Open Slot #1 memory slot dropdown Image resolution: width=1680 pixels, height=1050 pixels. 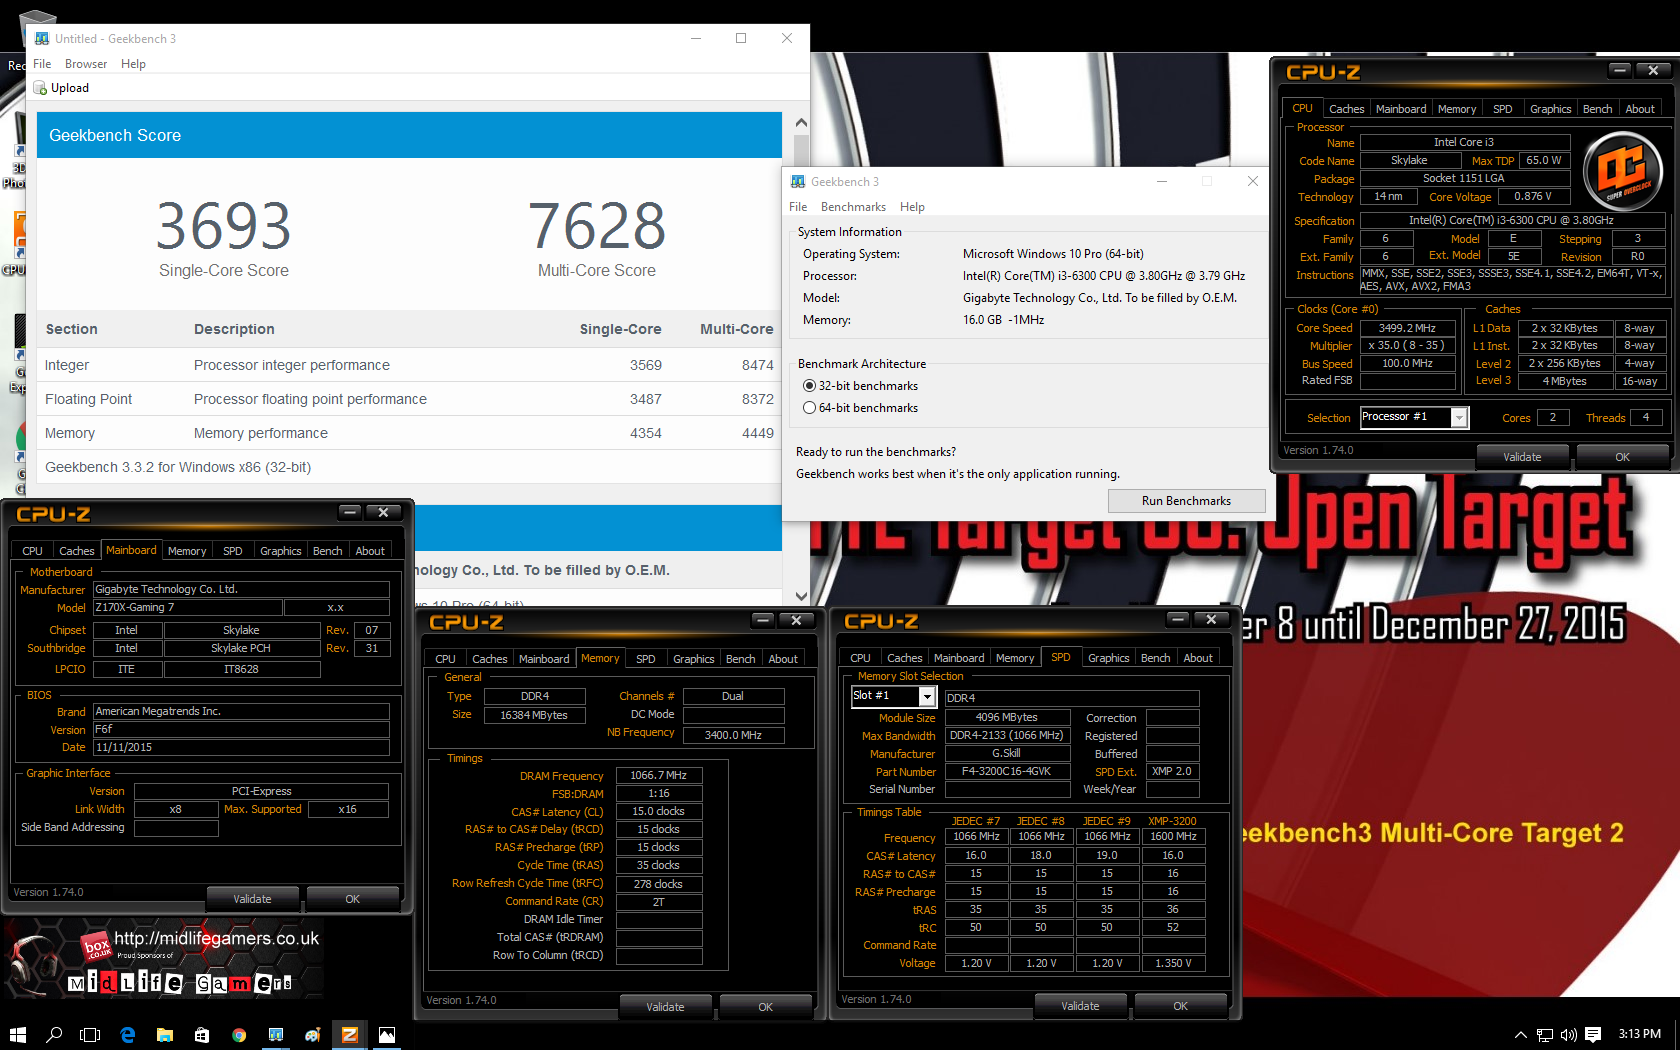pos(927,696)
